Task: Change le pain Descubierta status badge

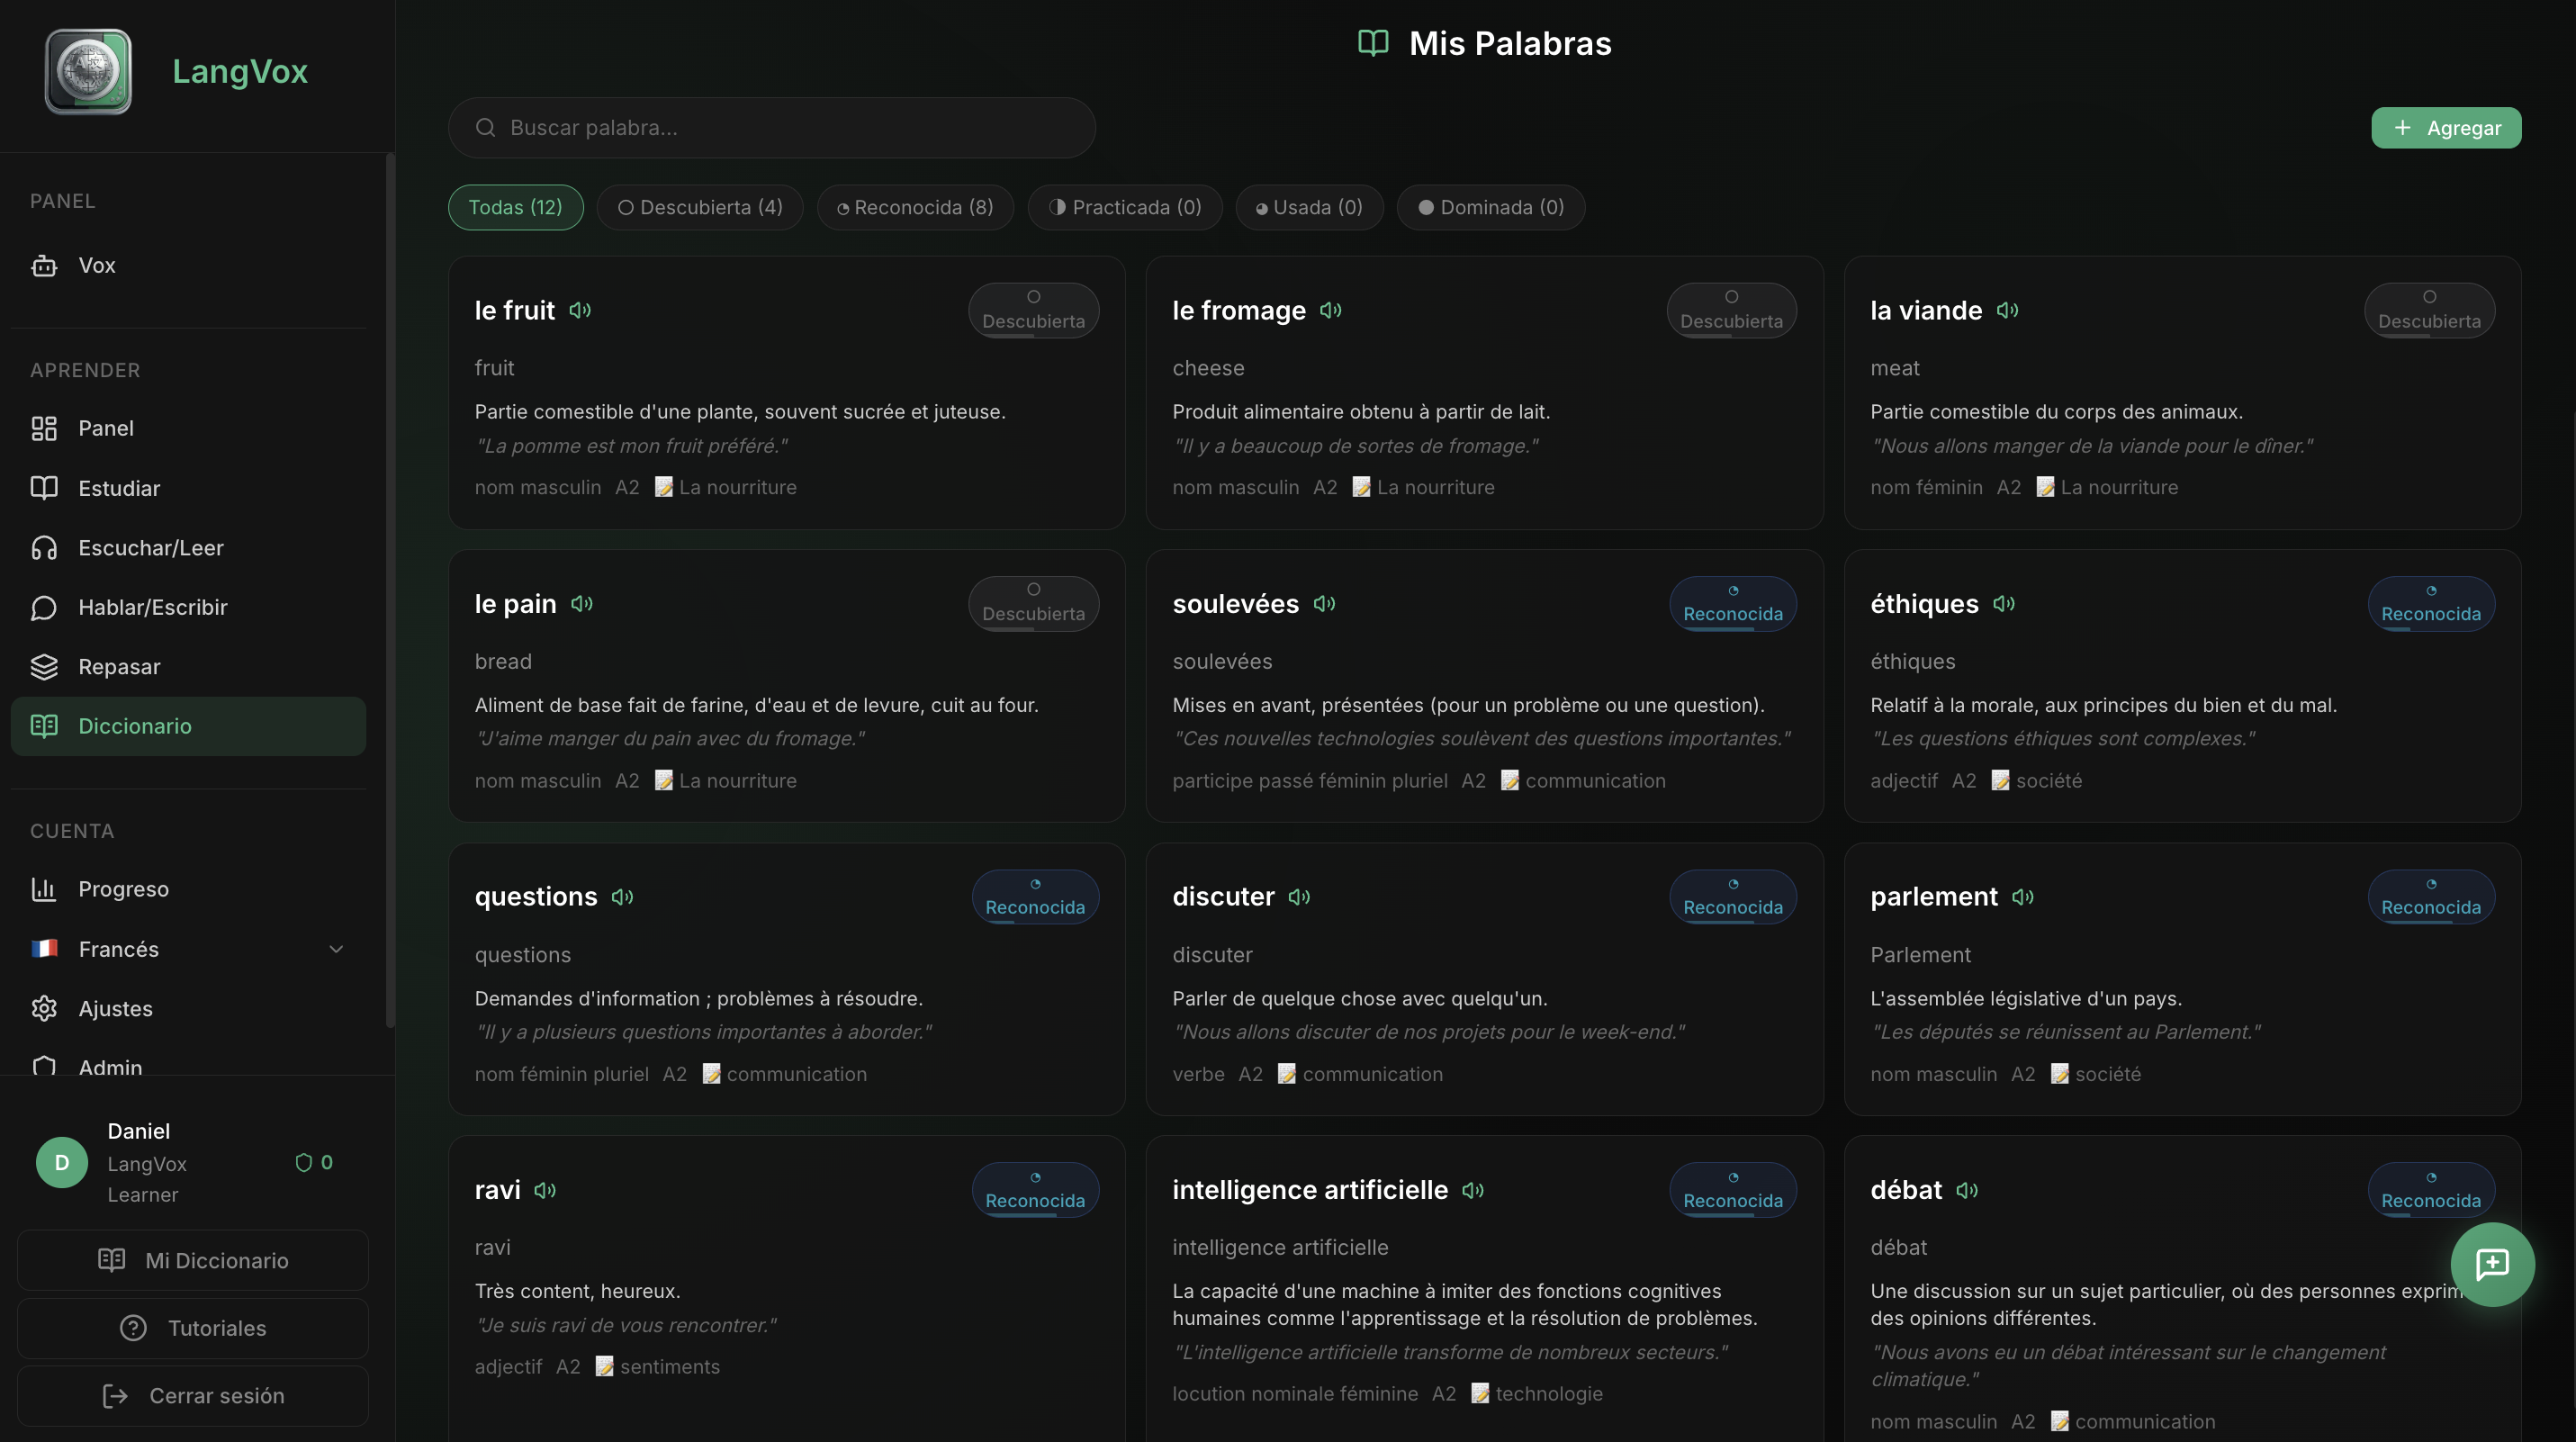Action: pos(1033,603)
